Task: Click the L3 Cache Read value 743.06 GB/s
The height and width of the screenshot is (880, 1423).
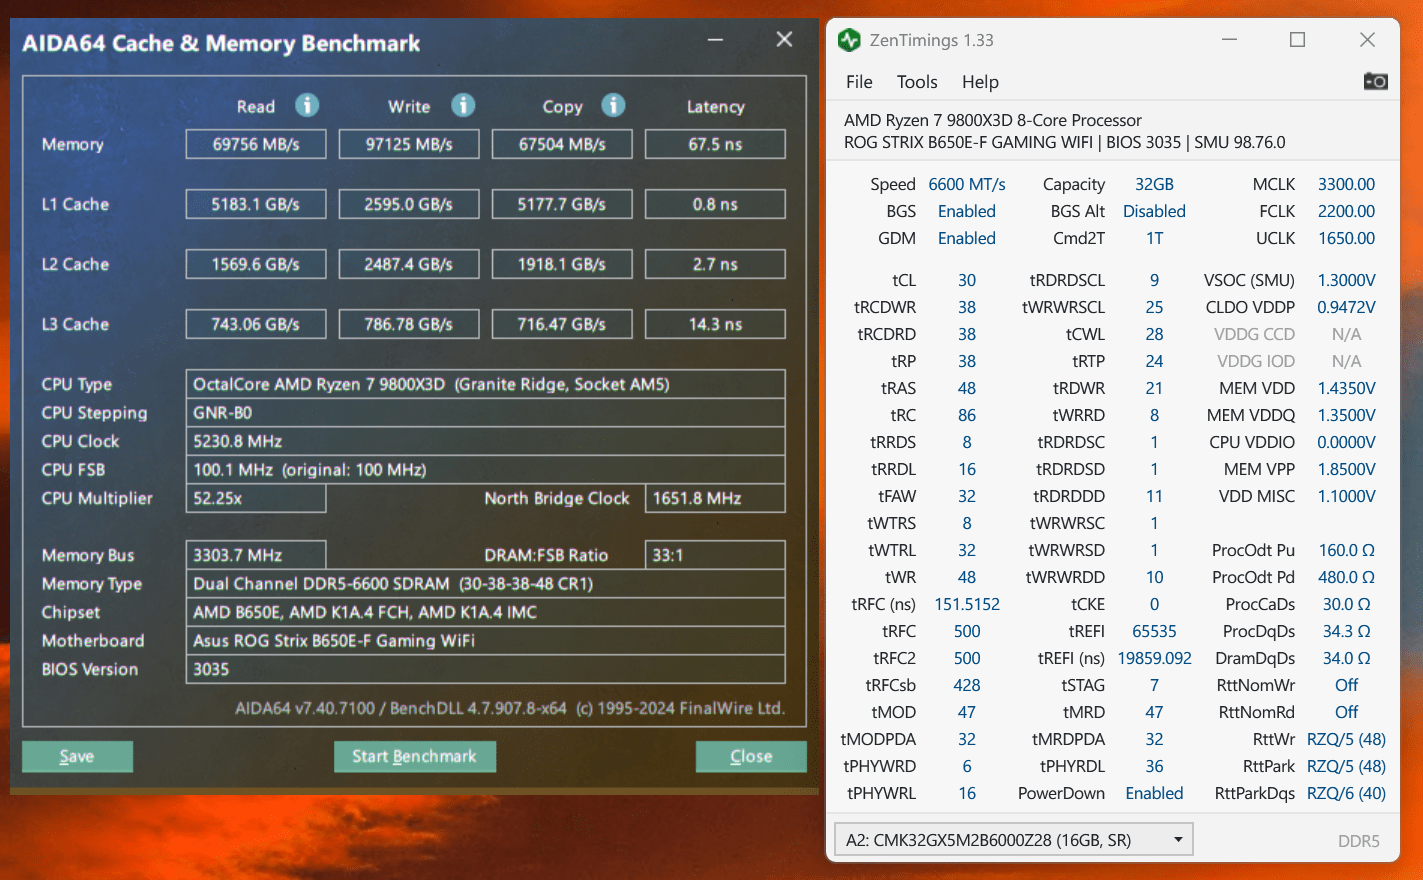Action: coord(256,324)
